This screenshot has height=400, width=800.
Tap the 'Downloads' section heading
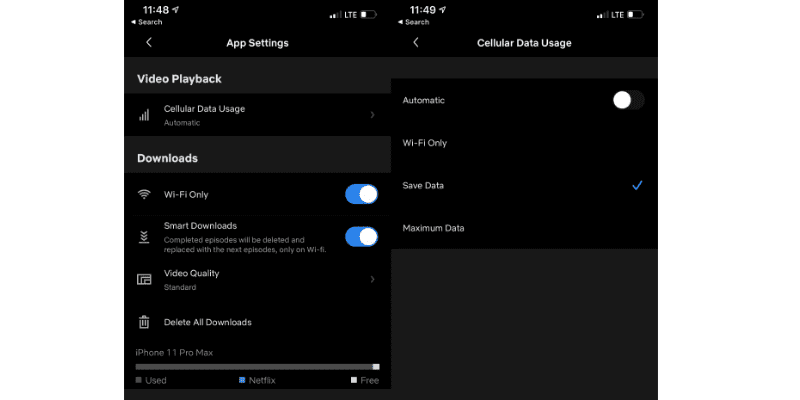click(x=167, y=158)
